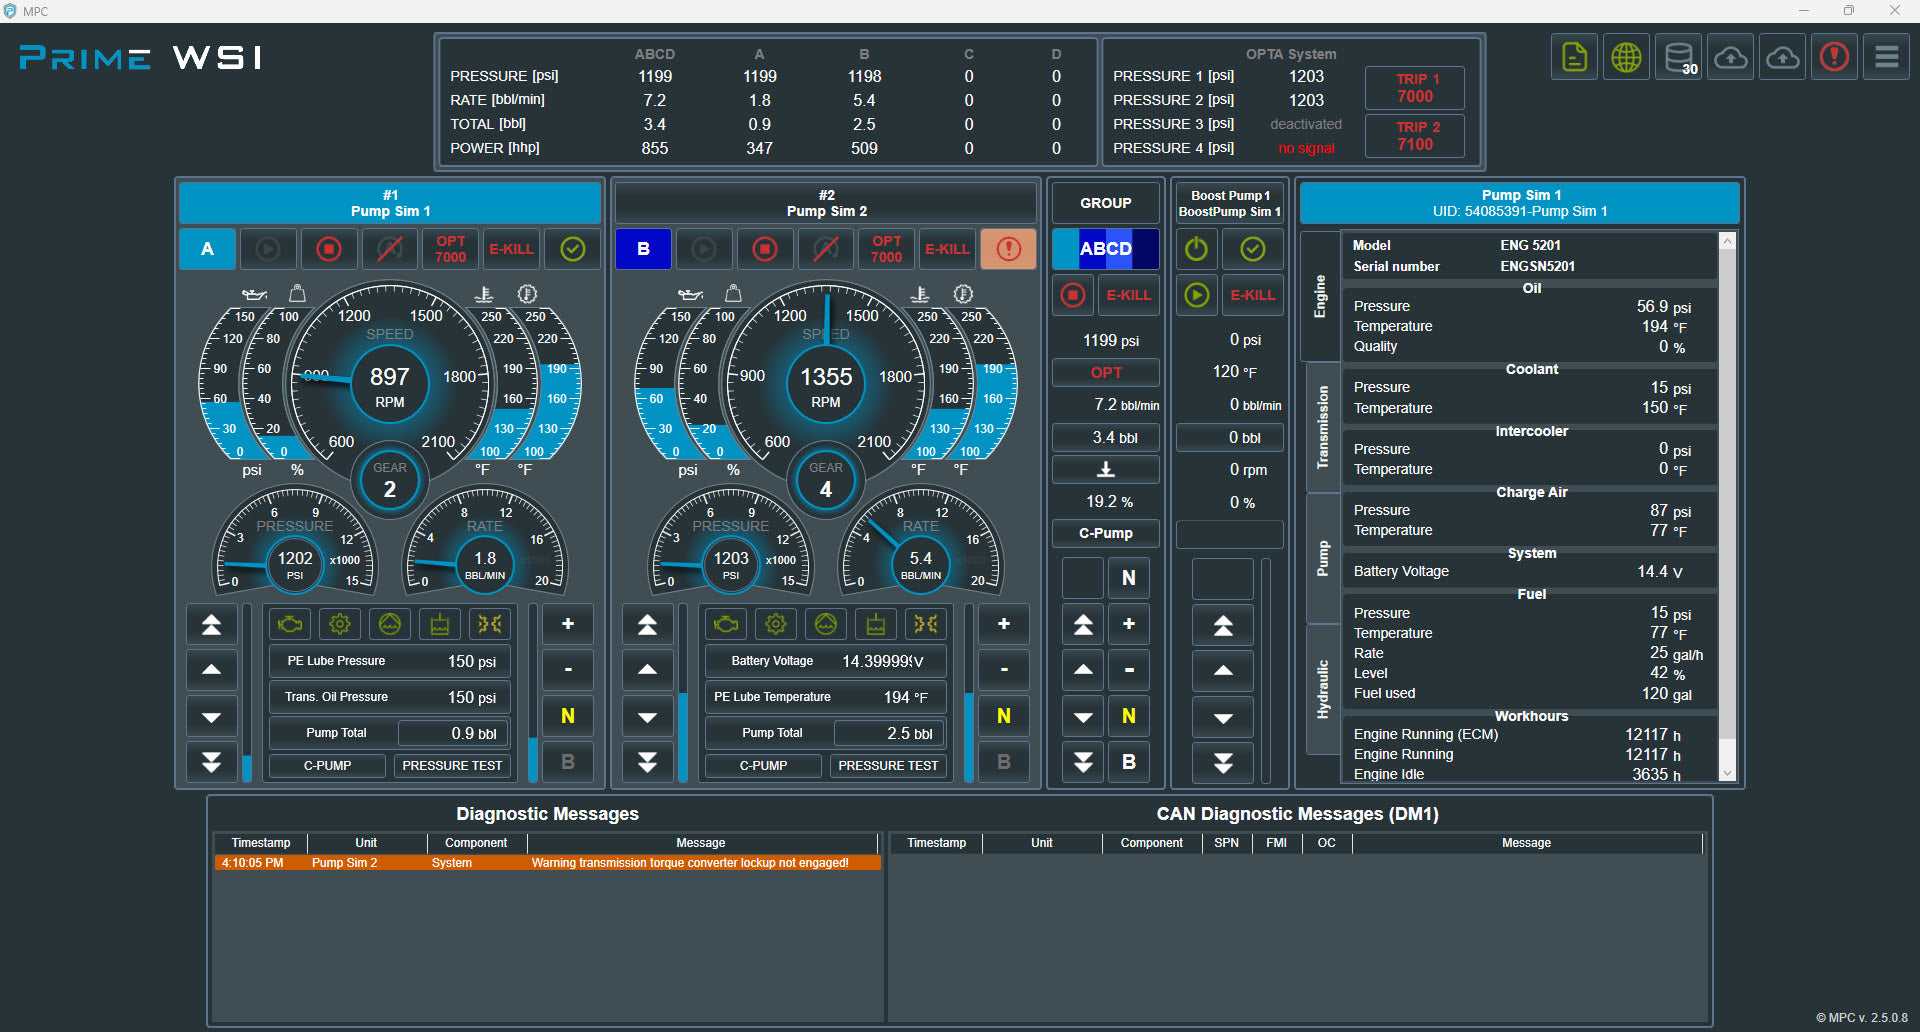The height and width of the screenshot is (1032, 1920).
Task: Click OPT 7000 on Pump Sim 2
Action: [887, 249]
